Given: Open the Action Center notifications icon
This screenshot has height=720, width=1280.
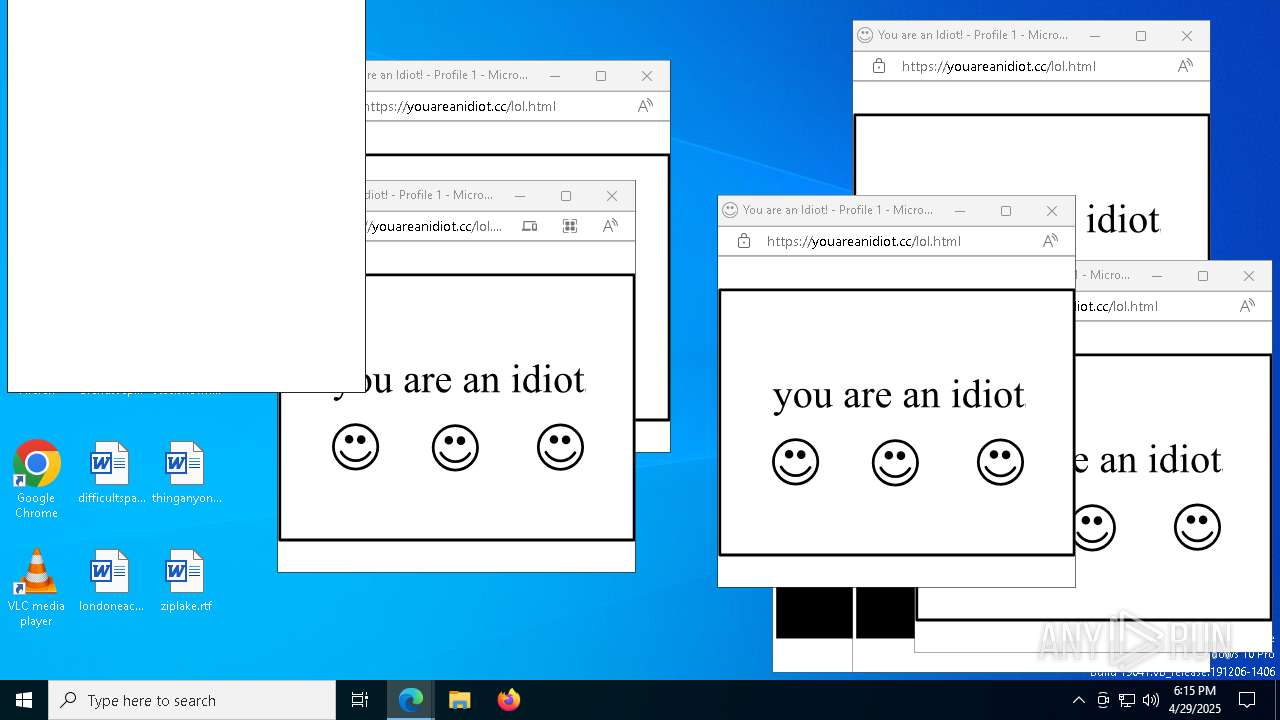Looking at the screenshot, I should click(1247, 700).
